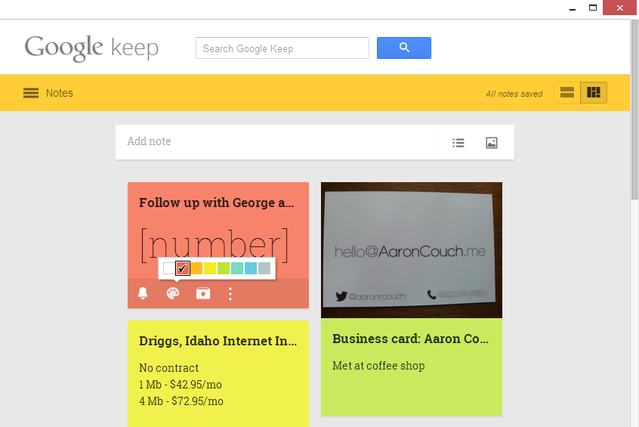Viewport: 639px width, 427px height.
Task: Open the Driggs, Idaho Internet note title
Action: pos(218,341)
